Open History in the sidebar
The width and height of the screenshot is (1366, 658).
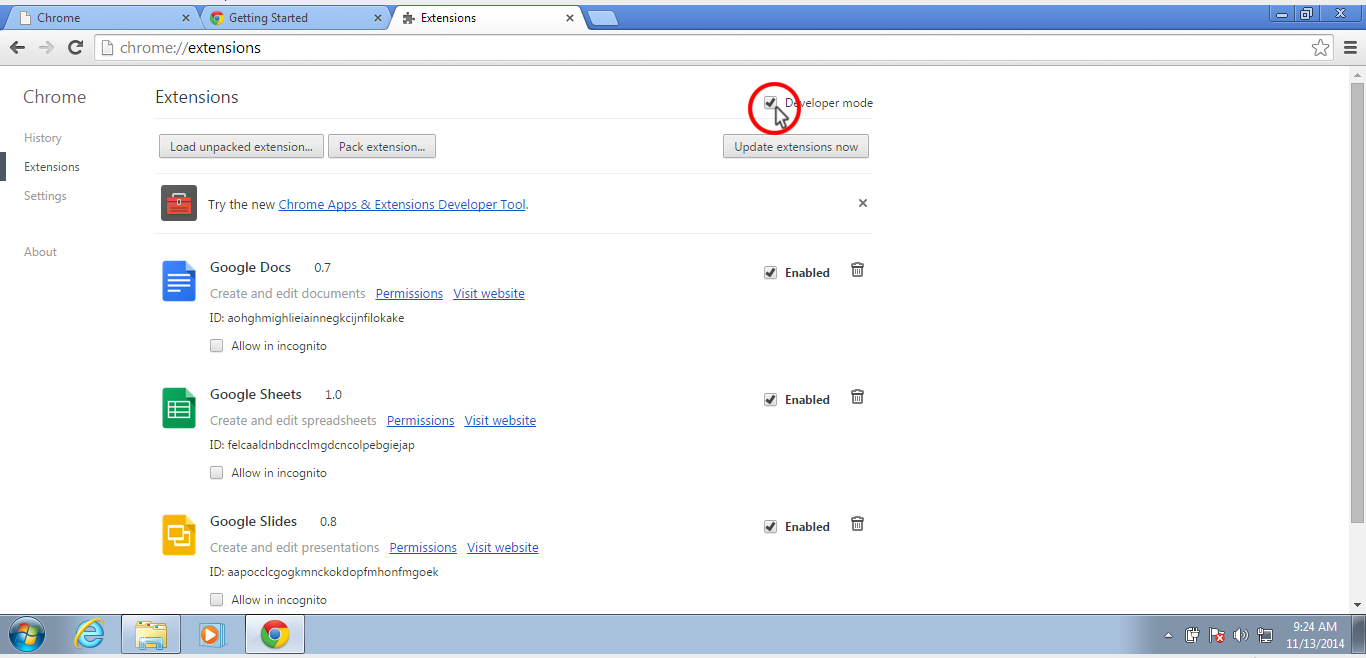43,138
